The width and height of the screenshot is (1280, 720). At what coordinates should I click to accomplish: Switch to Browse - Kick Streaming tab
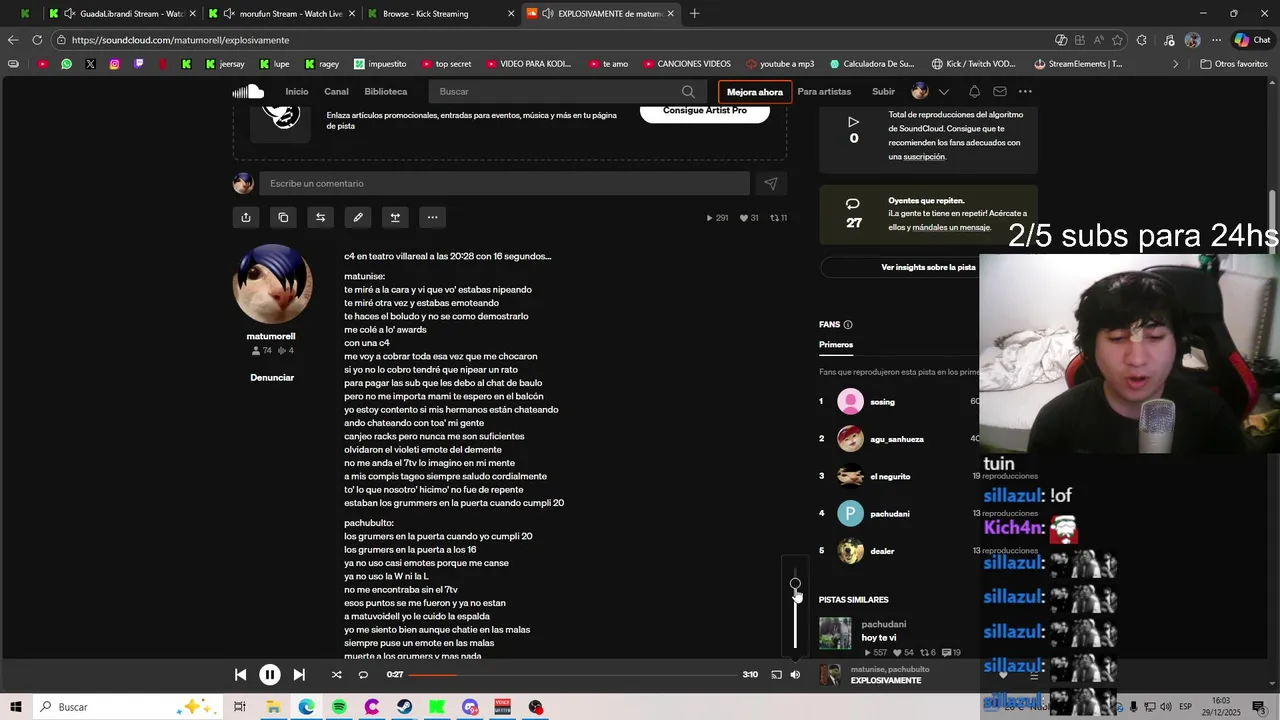pos(440,14)
